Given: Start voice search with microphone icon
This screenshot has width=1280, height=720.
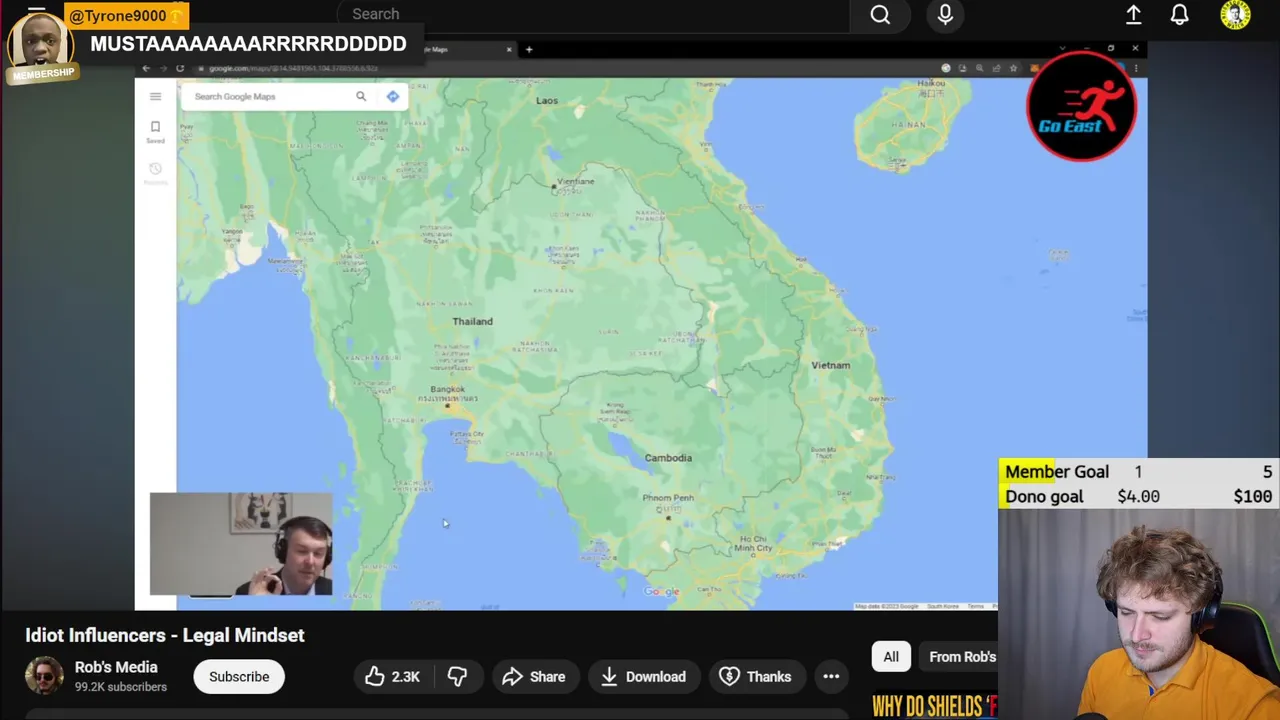Looking at the screenshot, I should pyautogui.click(x=945, y=15).
